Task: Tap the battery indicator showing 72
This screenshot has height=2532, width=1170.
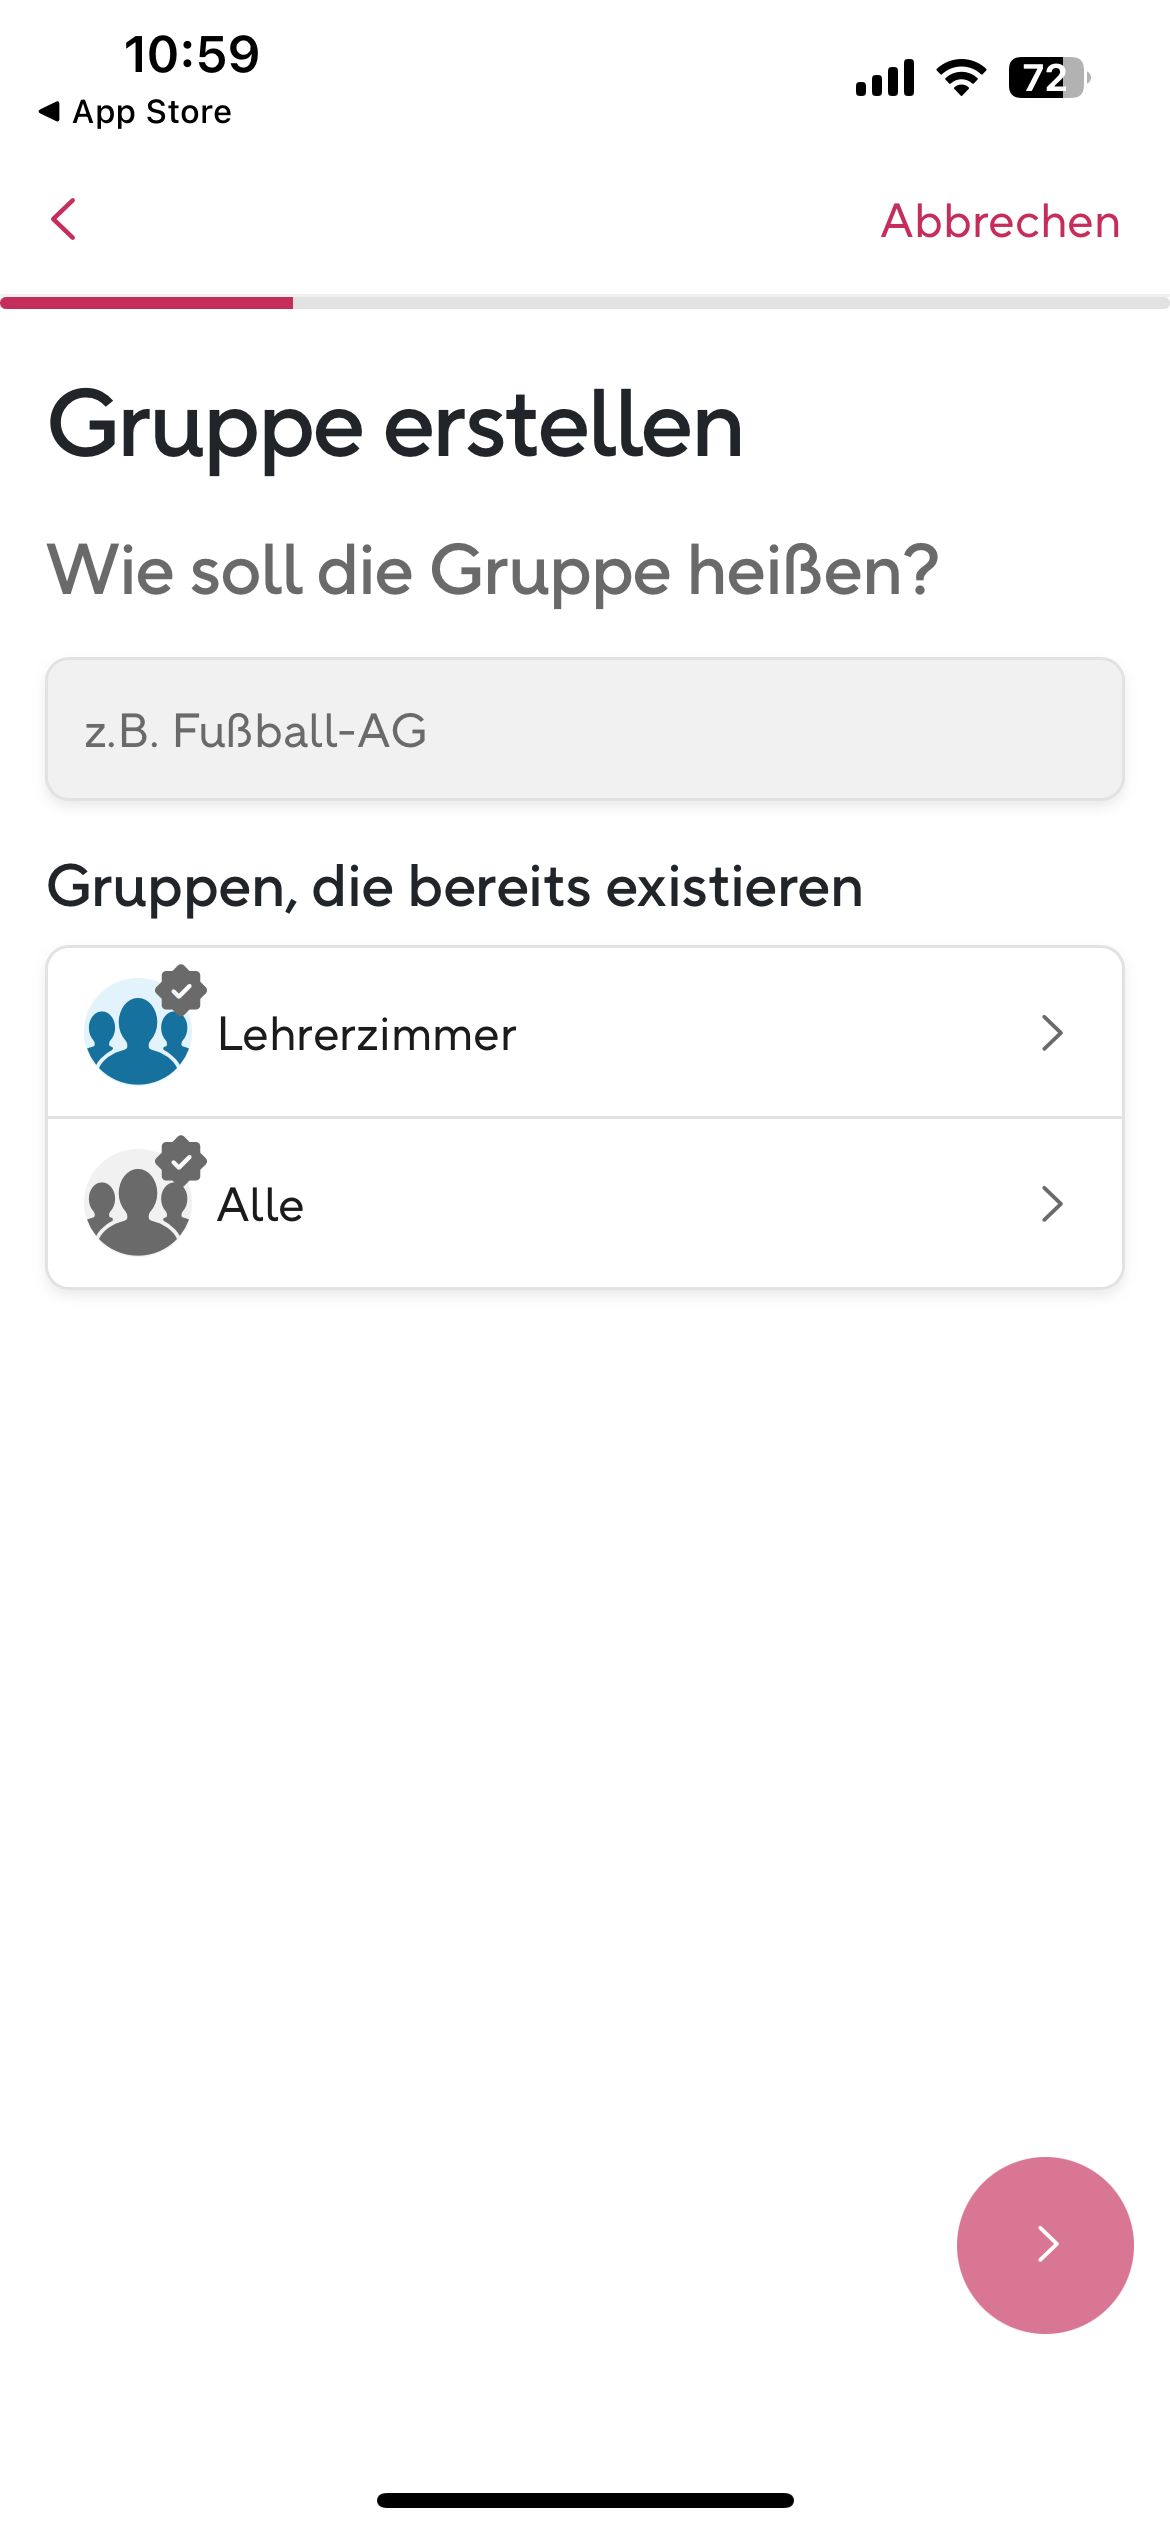Action: pos(1048,78)
